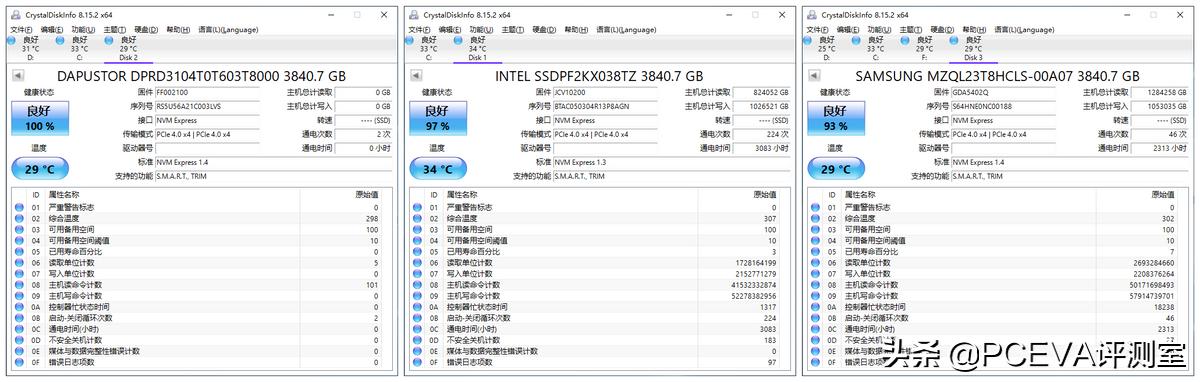The height and width of the screenshot is (382, 1200).
Task: Click power-on count field 46 次
Action: click(x=1160, y=134)
